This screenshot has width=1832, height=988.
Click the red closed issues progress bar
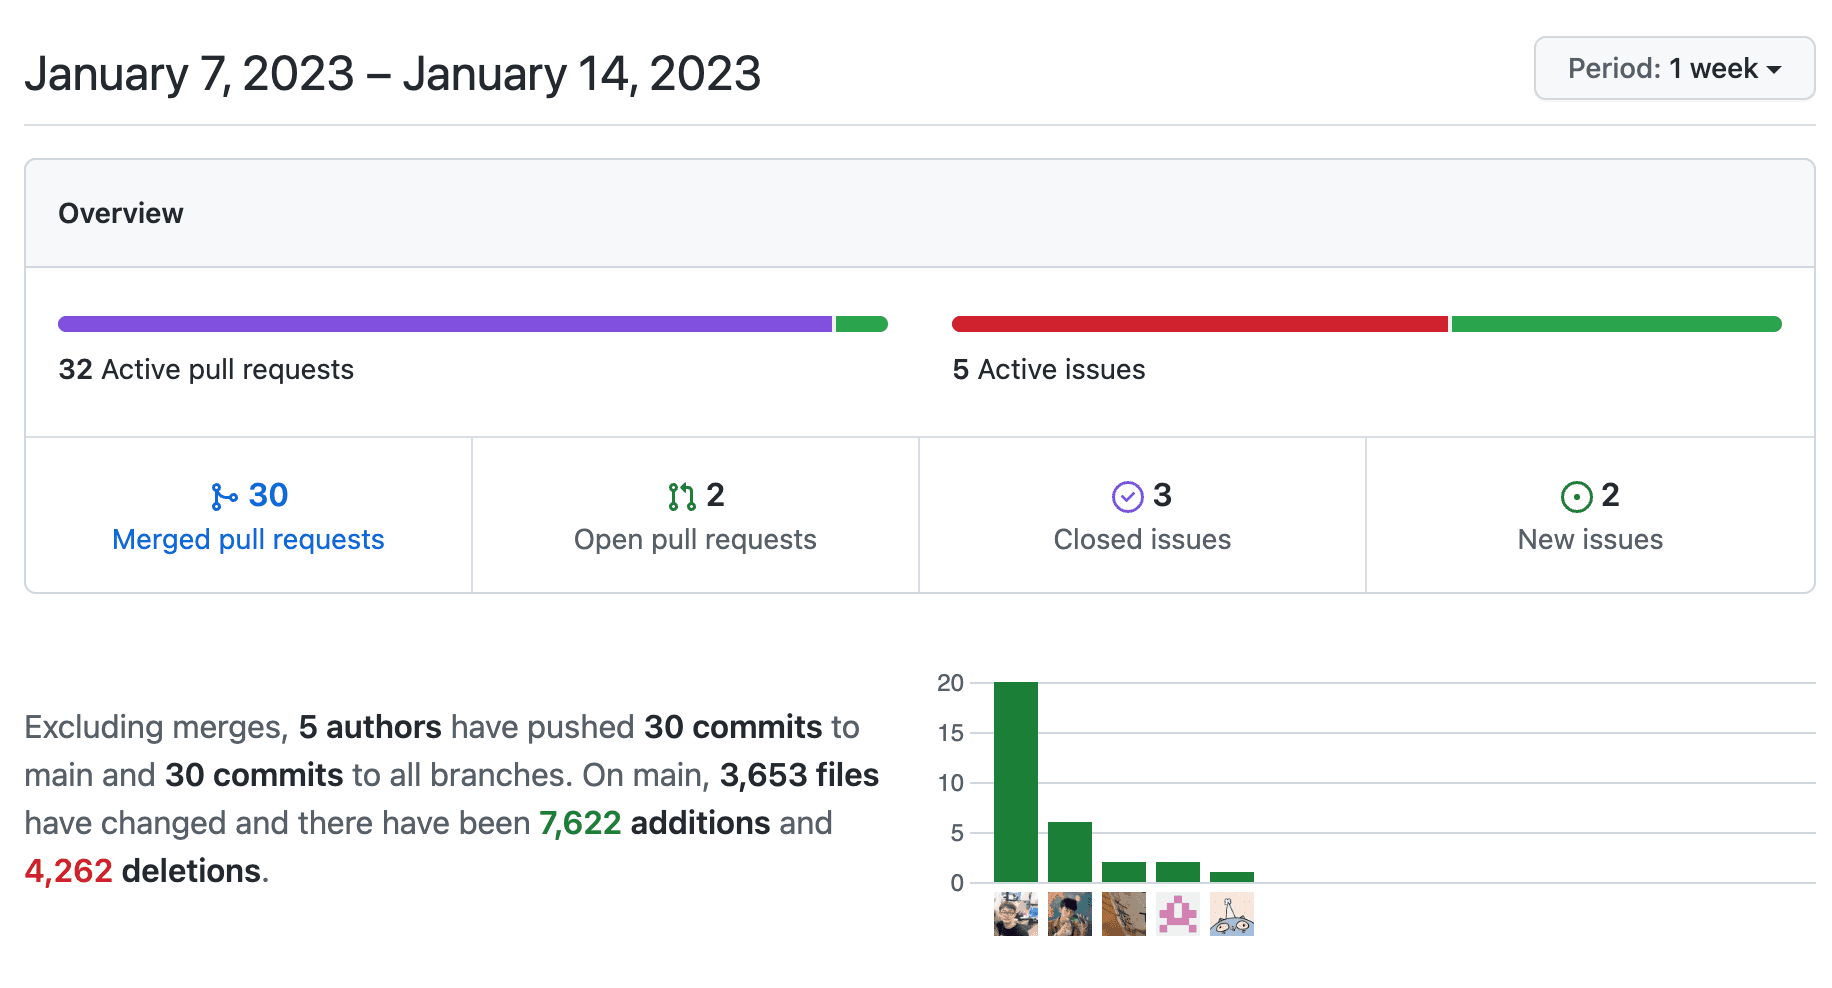pyautogui.click(x=1199, y=324)
